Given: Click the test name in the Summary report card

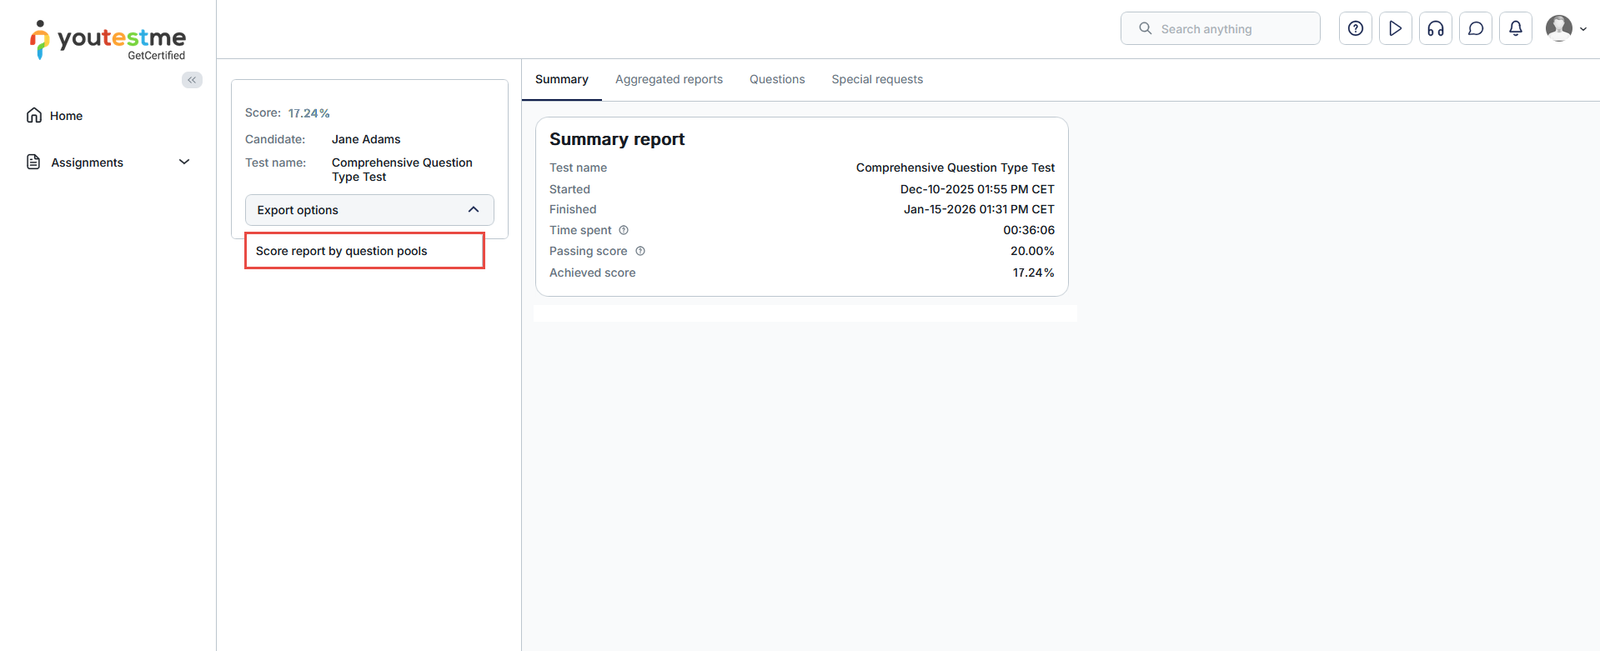Looking at the screenshot, I should (x=955, y=168).
